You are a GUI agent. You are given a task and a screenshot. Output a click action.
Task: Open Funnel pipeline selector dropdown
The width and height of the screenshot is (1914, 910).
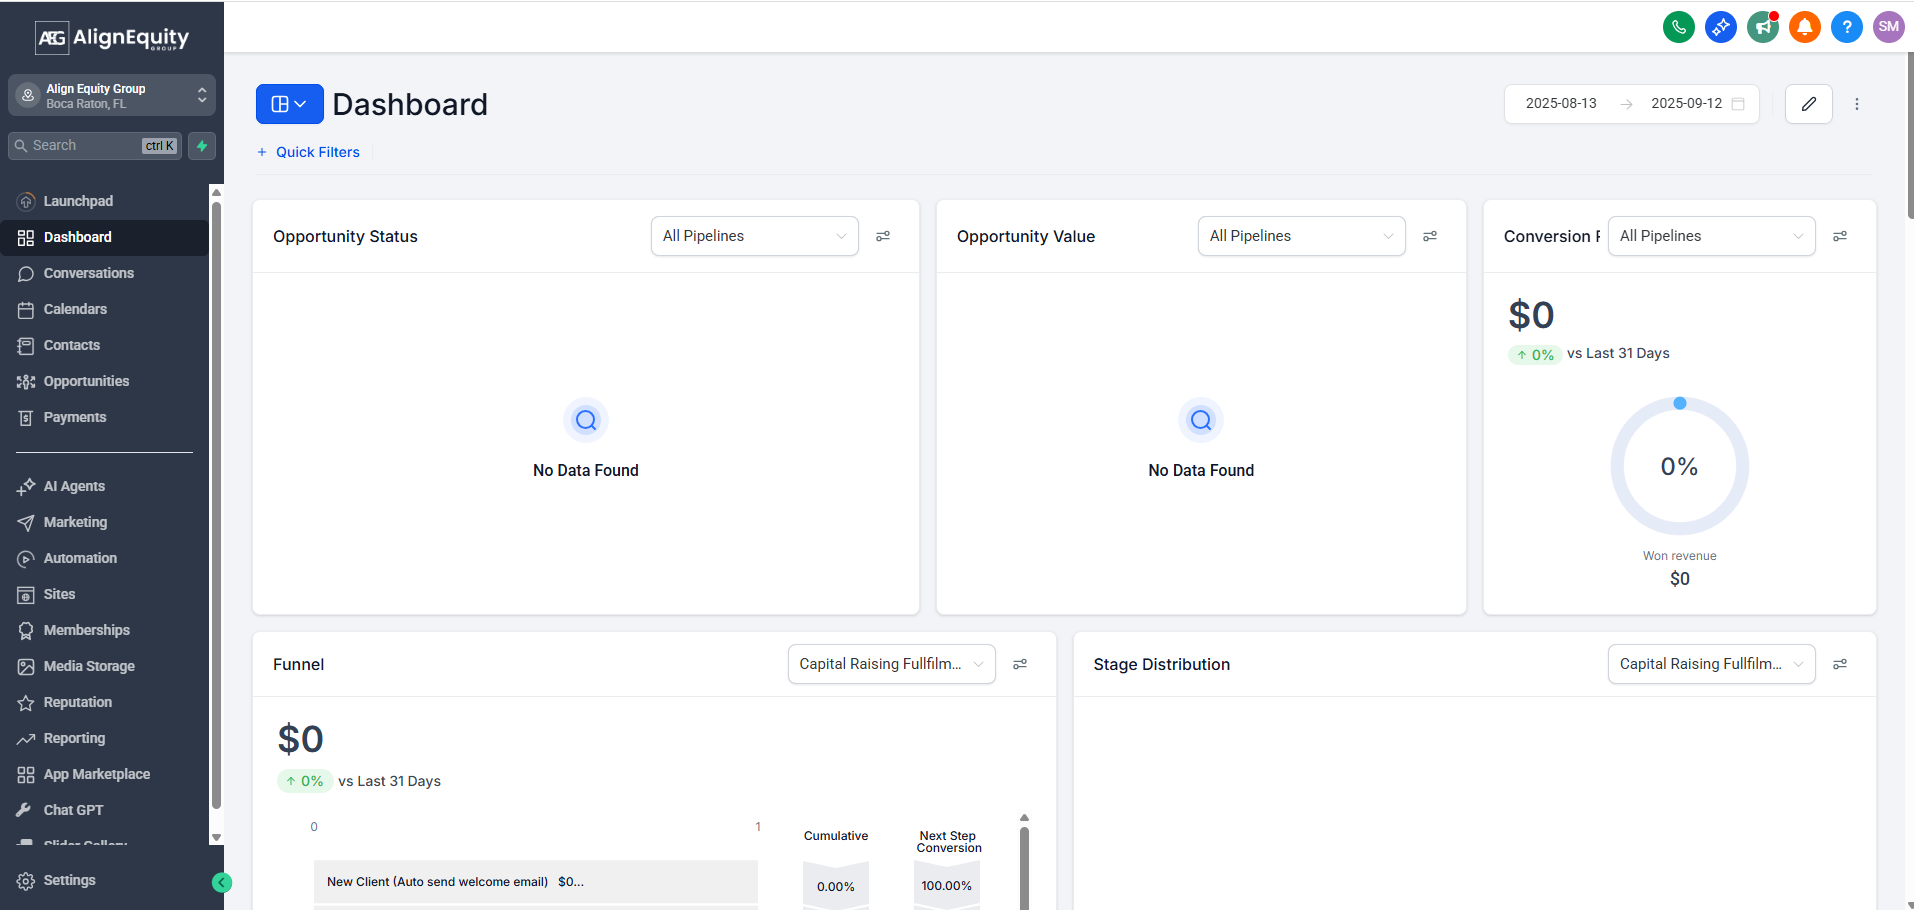[891, 664]
